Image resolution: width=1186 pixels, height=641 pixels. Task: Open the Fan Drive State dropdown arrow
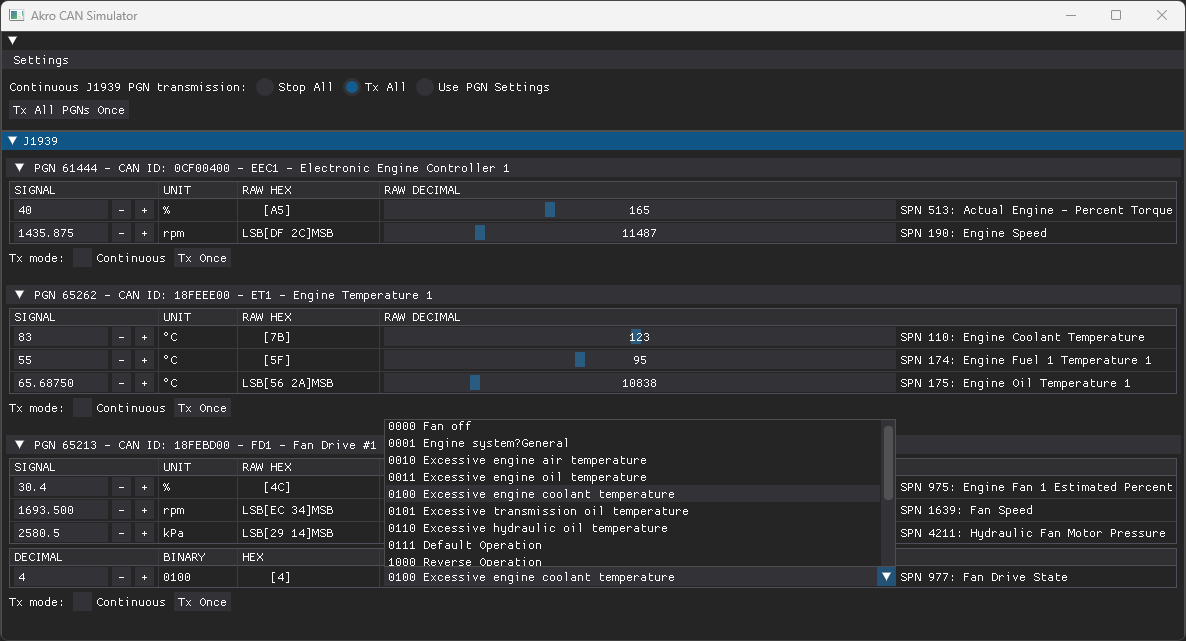884,577
